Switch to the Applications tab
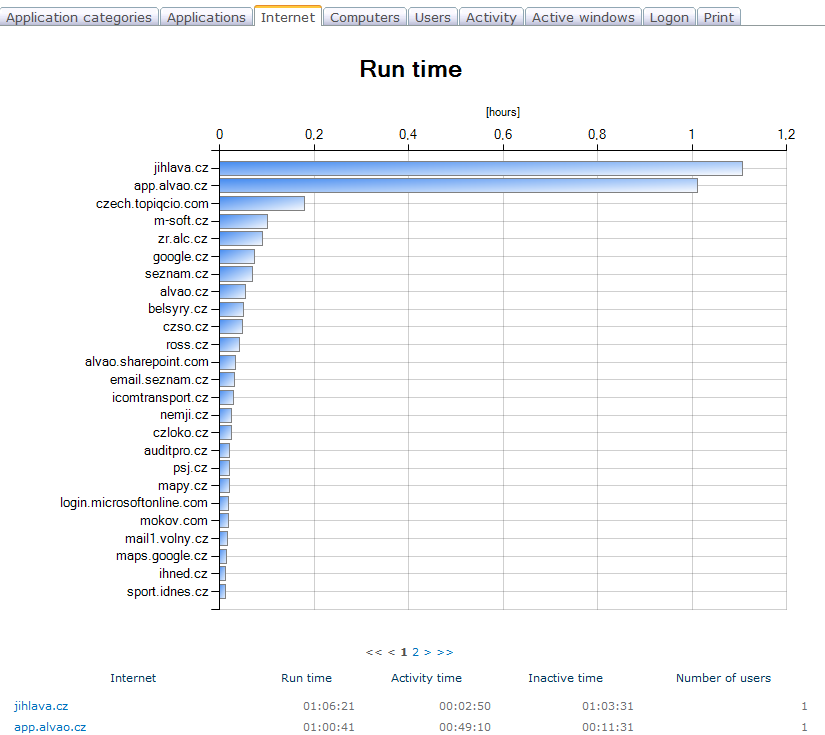825x735 pixels. point(206,17)
